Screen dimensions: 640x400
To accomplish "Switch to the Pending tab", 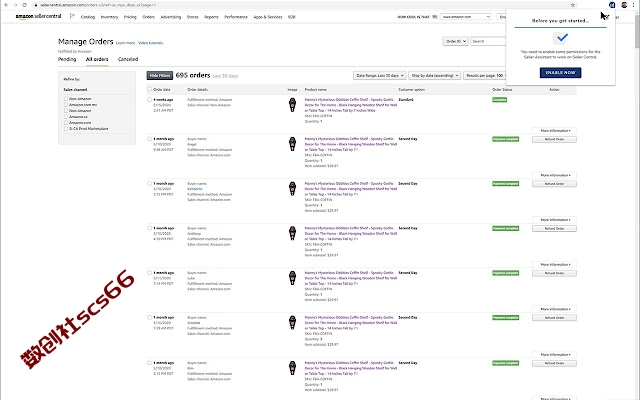I will coord(67,59).
